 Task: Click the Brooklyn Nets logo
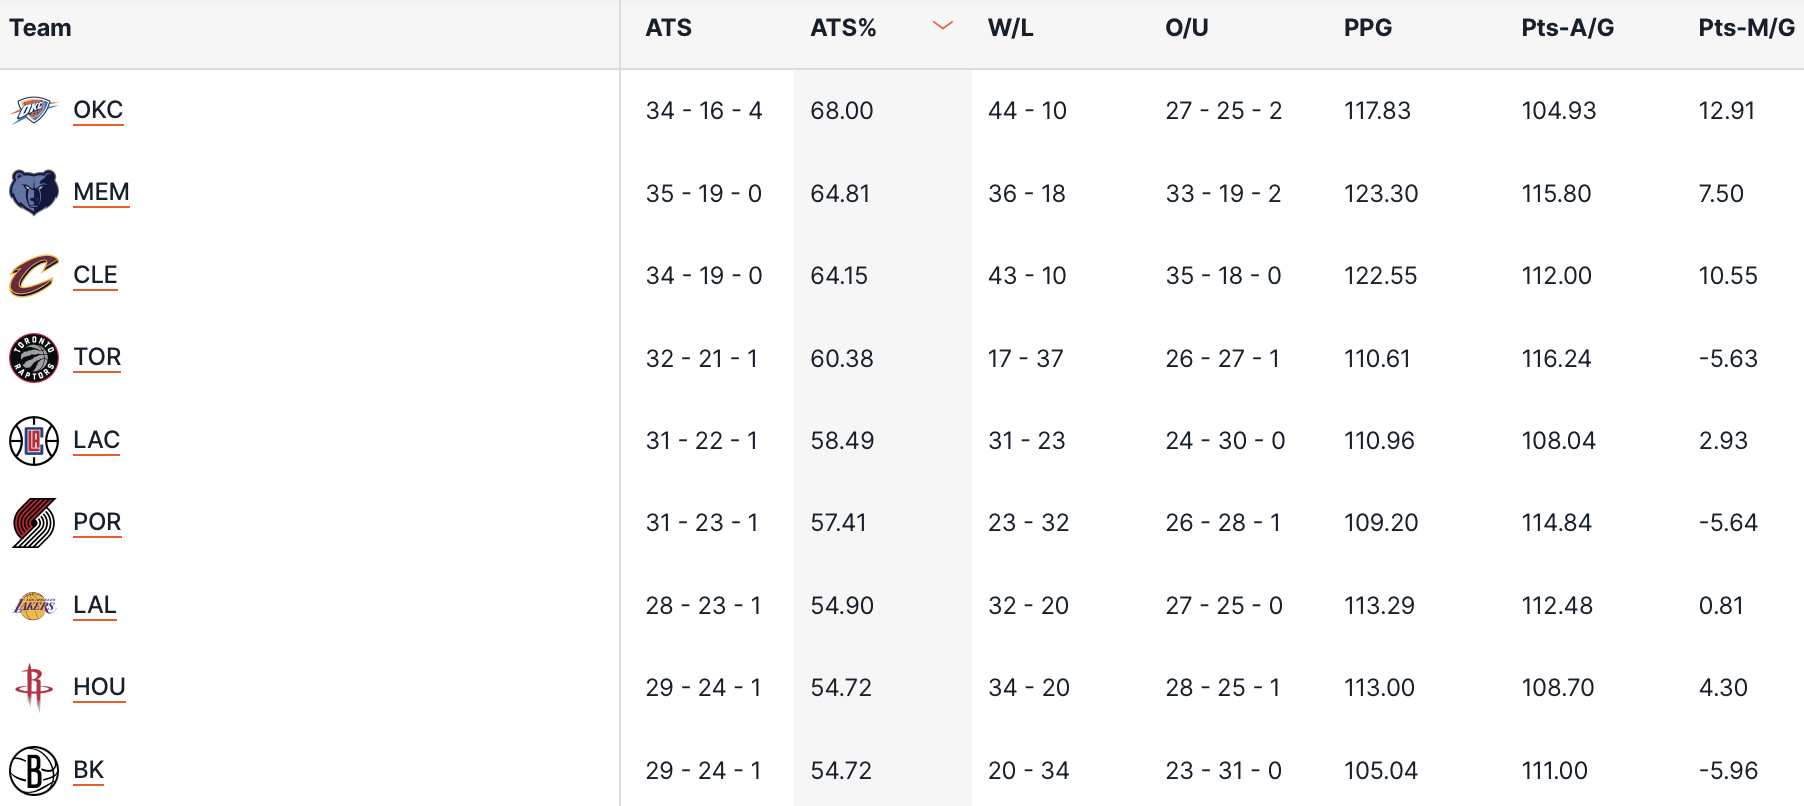pyautogui.click(x=33, y=770)
